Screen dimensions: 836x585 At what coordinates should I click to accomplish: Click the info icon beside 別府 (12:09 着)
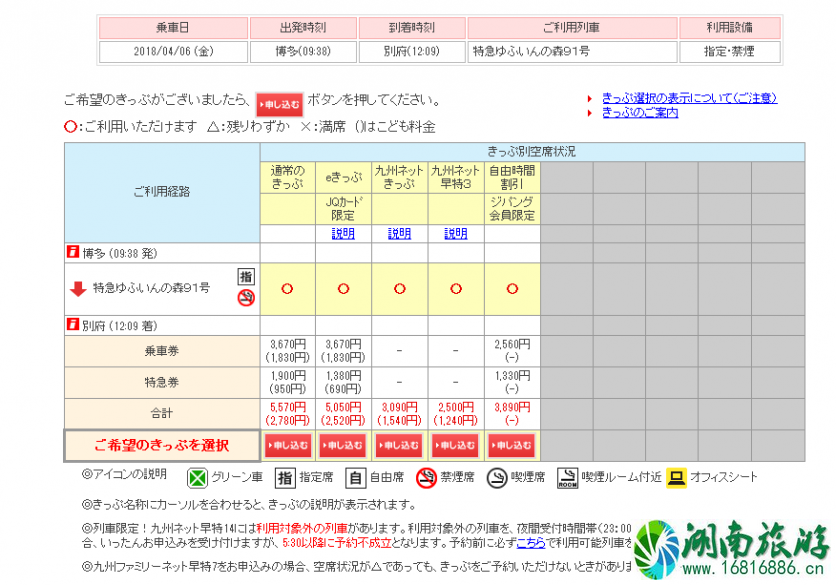pos(73,324)
